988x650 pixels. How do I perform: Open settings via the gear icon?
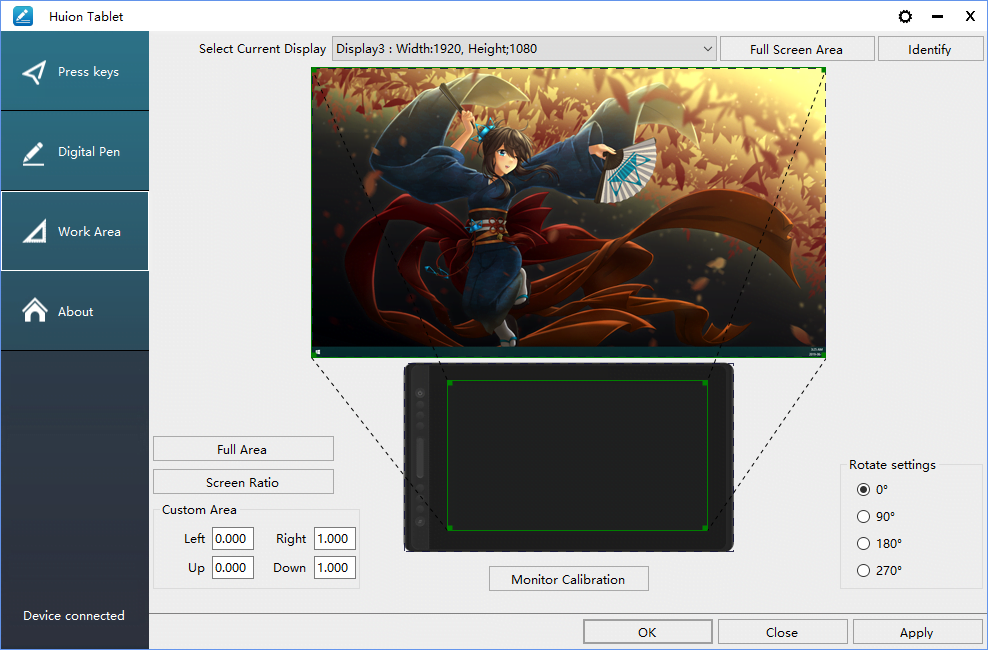coord(905,16)
